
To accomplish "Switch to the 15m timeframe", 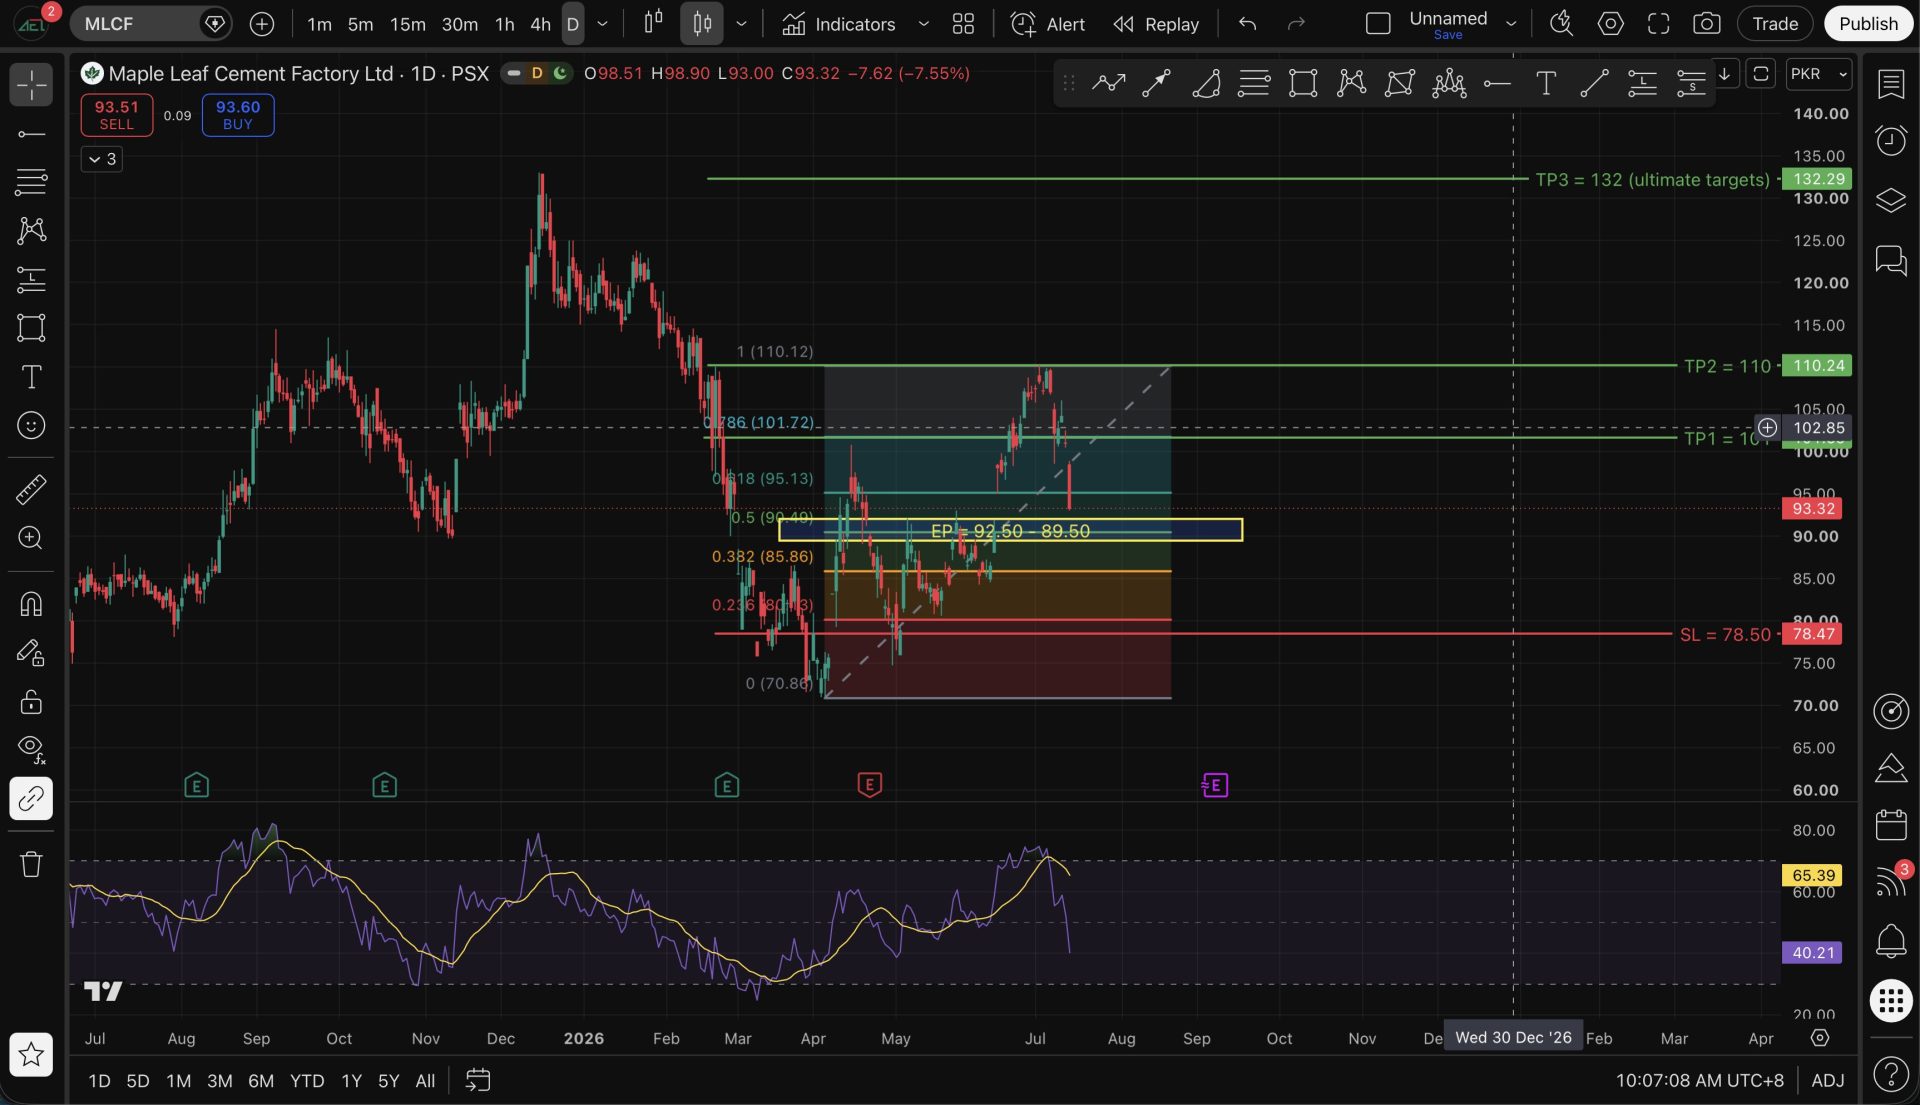I will (407, 24).
